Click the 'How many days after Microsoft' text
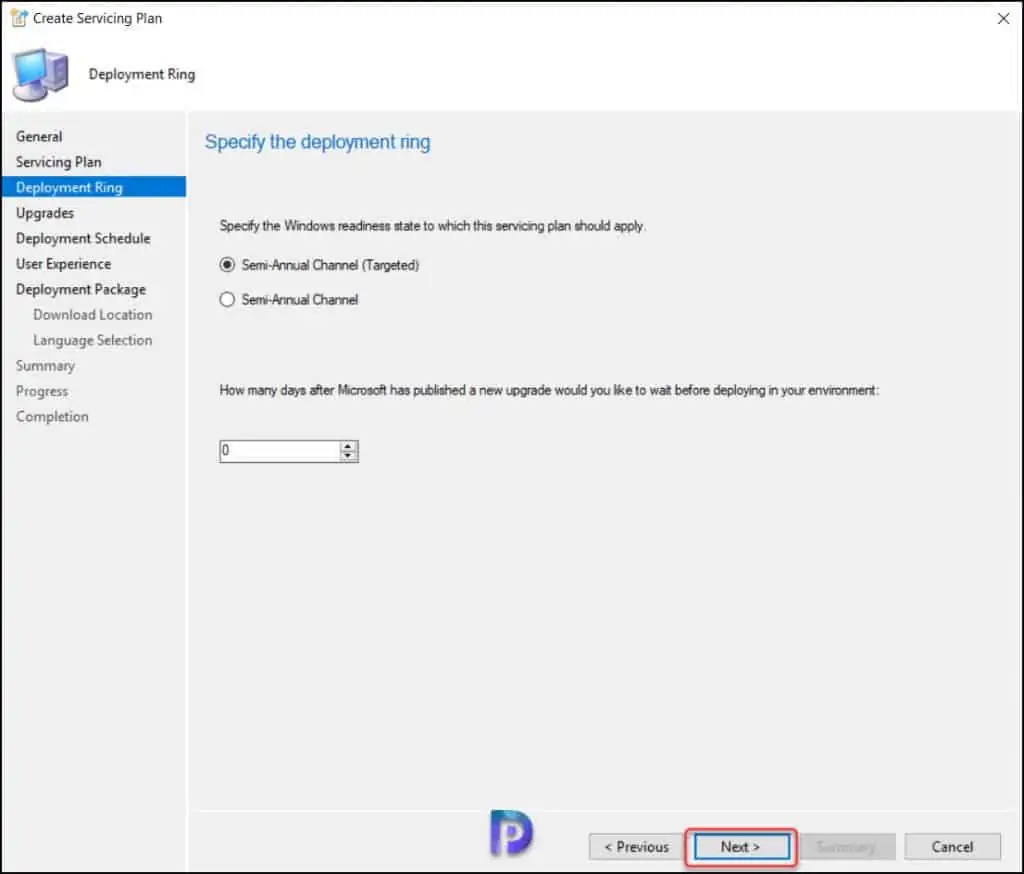This screenshot has width=1024, height=874. (549, 391)
